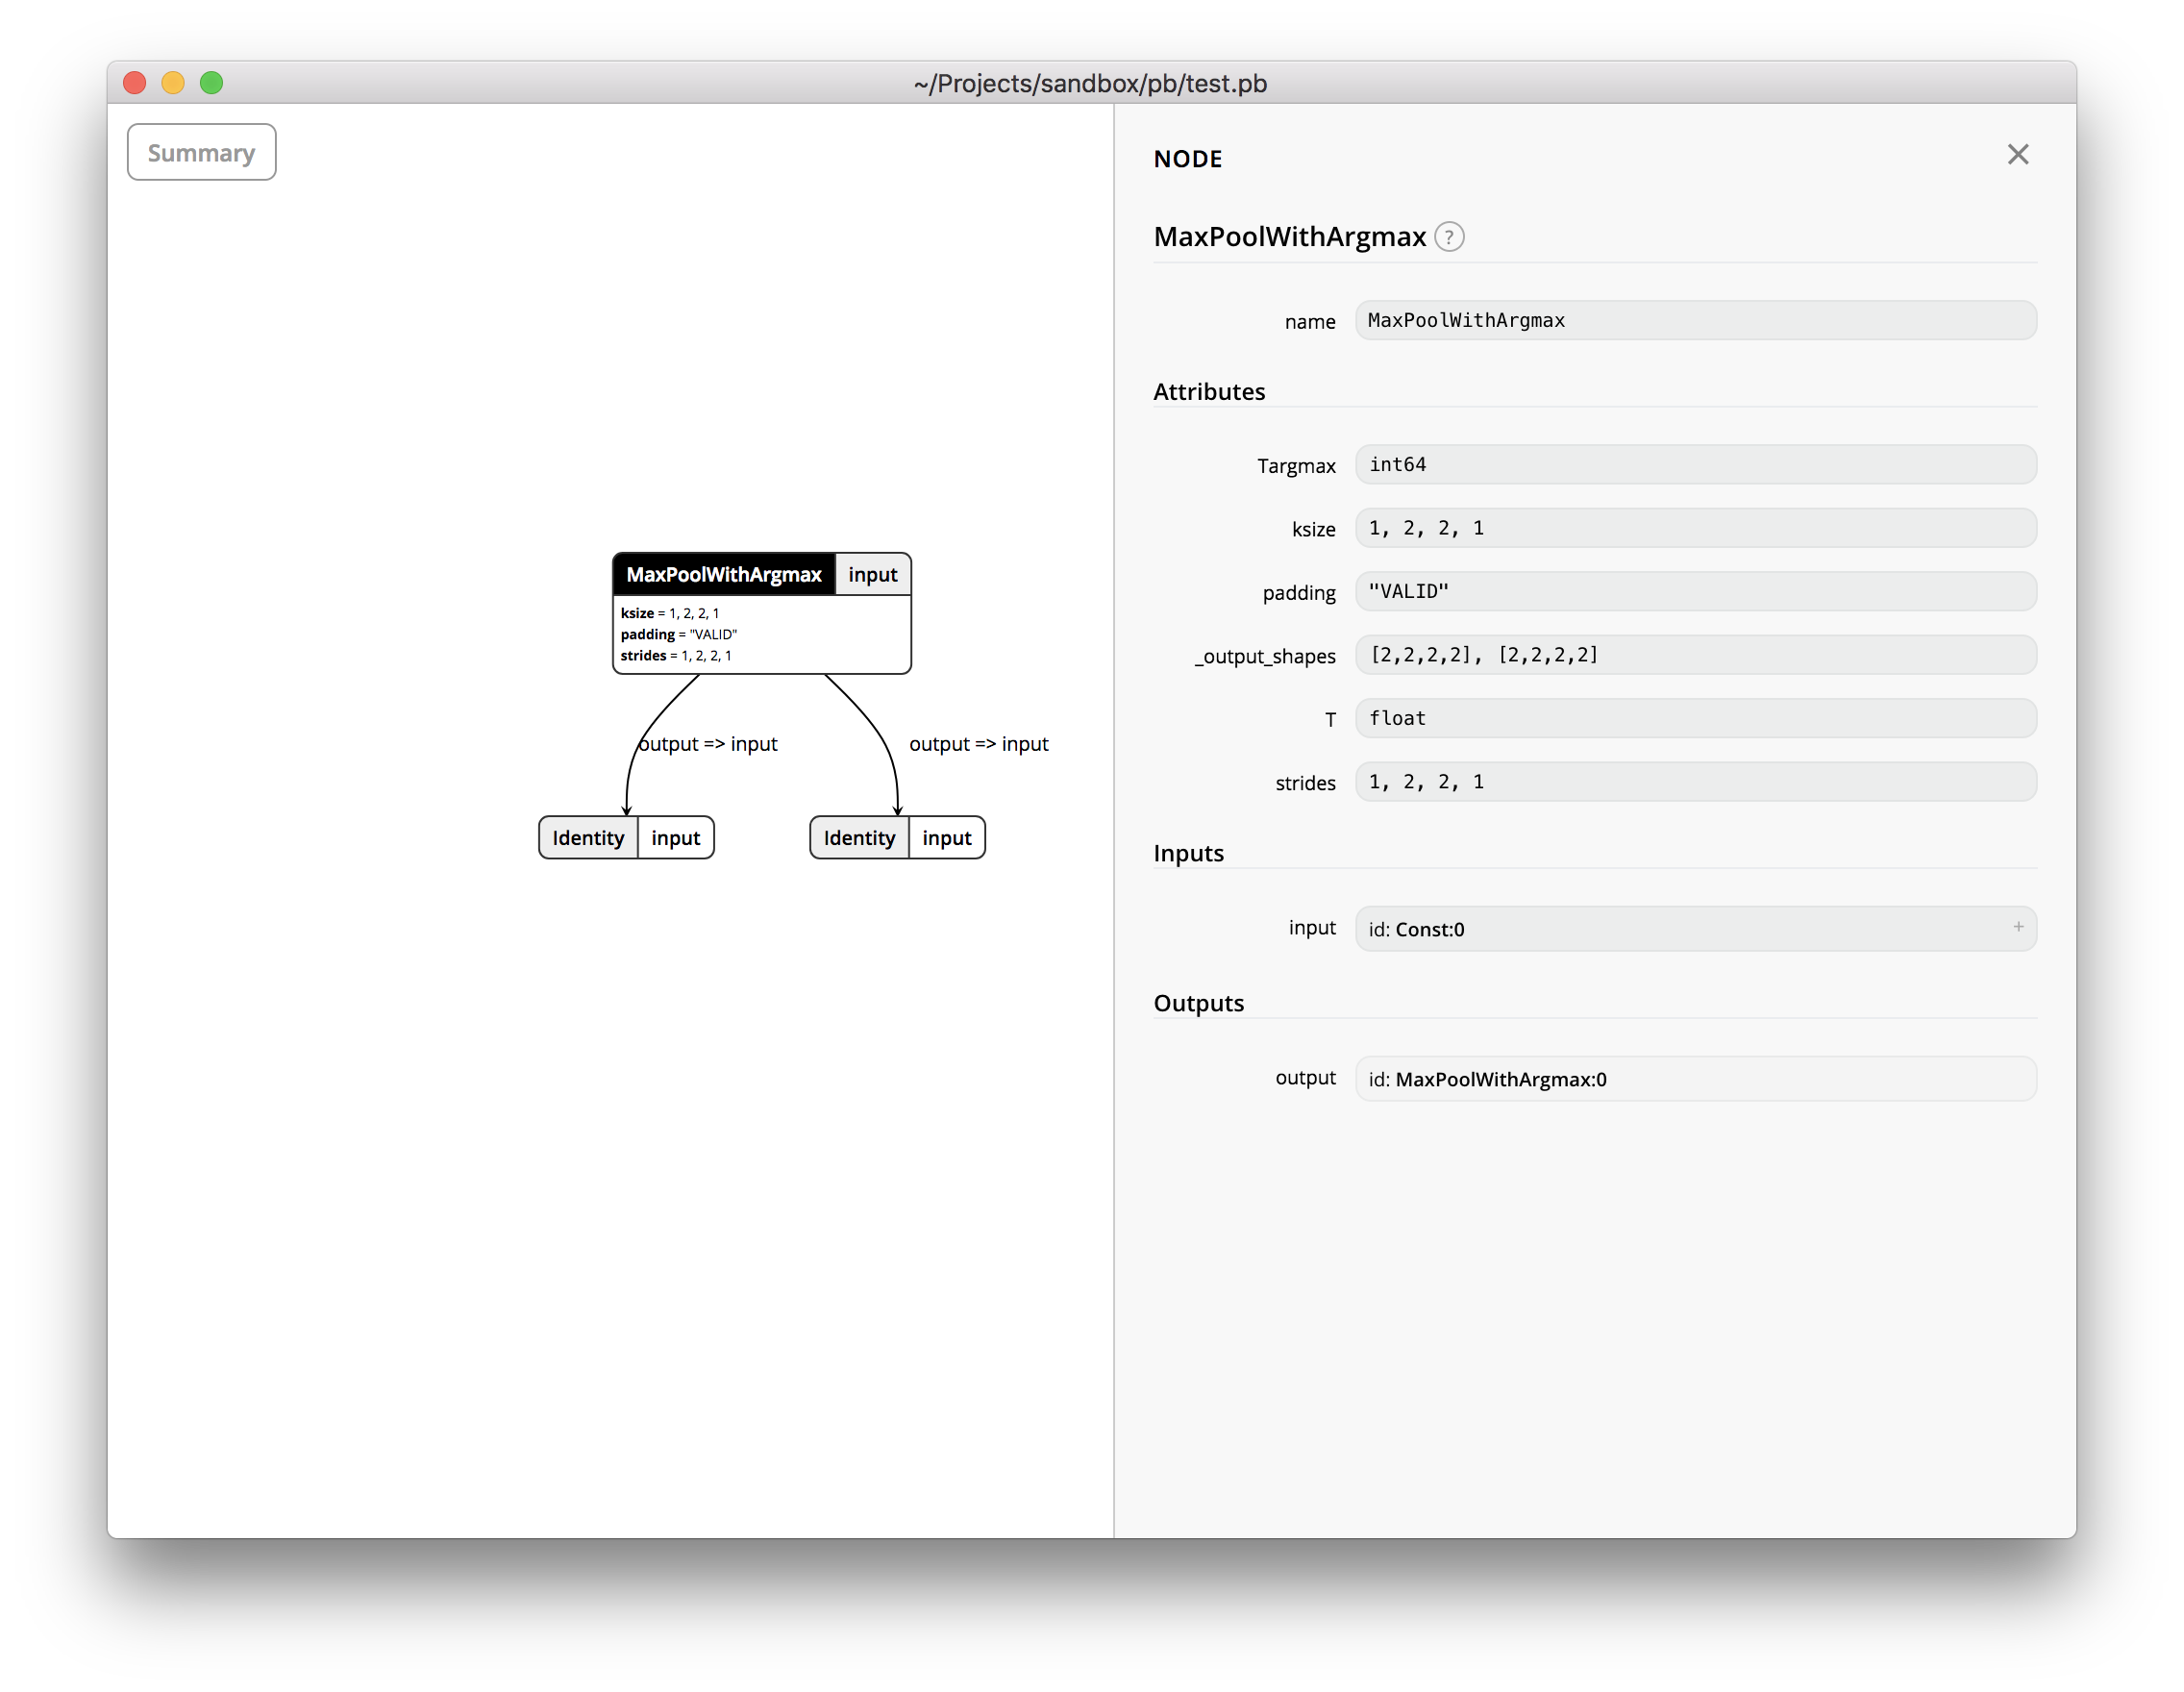Screen dimensions: 2184x1692
Task: Select the left Identity node
Action: coord(587,838)
